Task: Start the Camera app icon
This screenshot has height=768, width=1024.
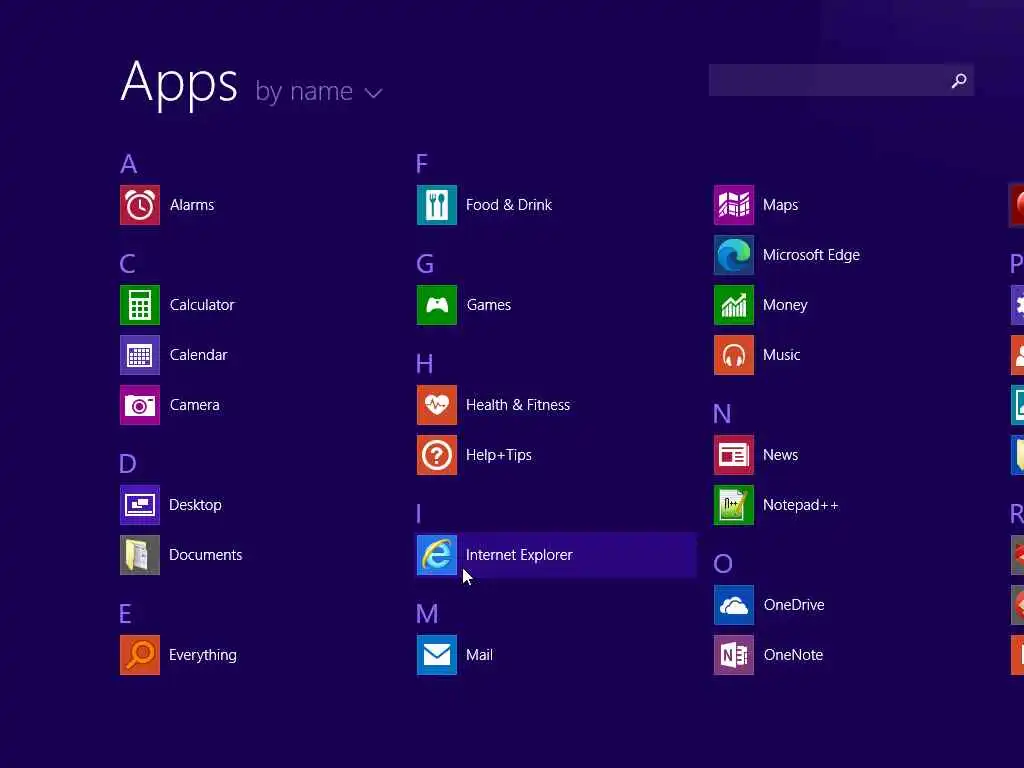Action: point(140,405)
